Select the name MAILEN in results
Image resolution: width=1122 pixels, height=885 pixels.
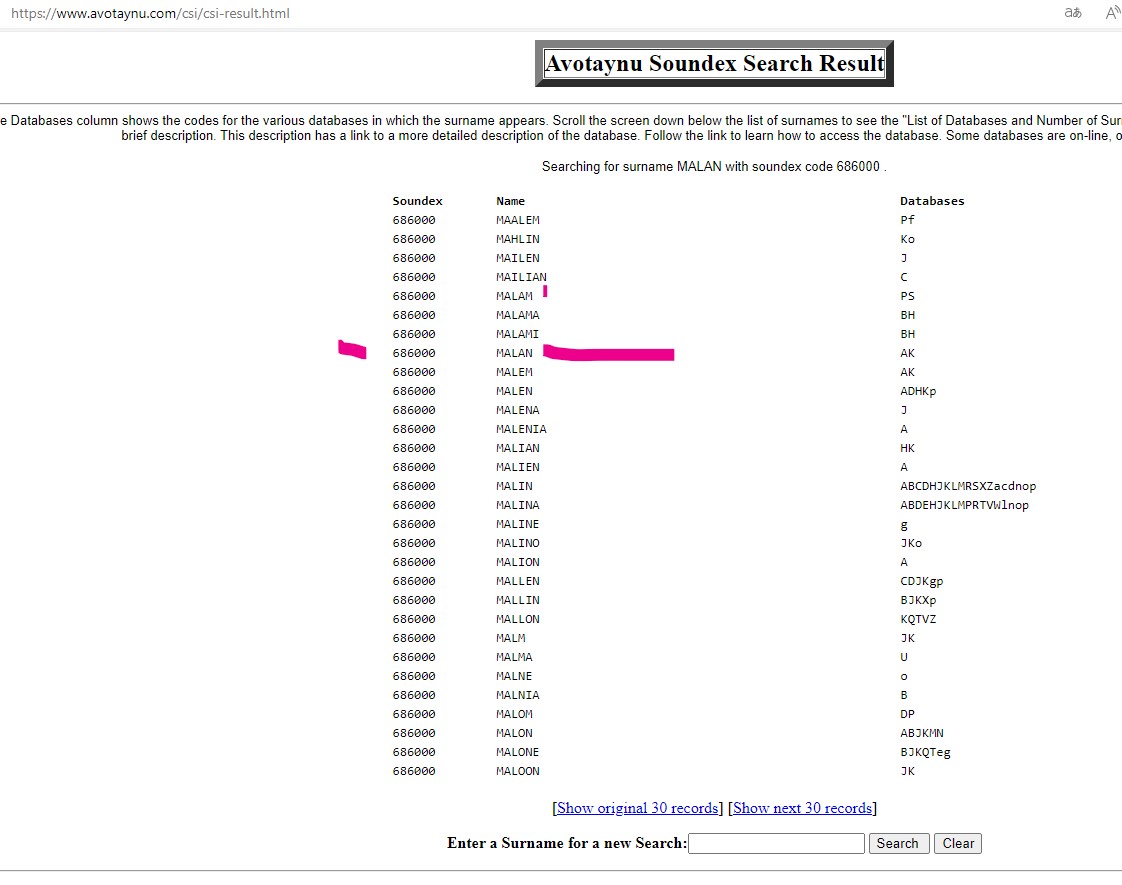point(517,258)
